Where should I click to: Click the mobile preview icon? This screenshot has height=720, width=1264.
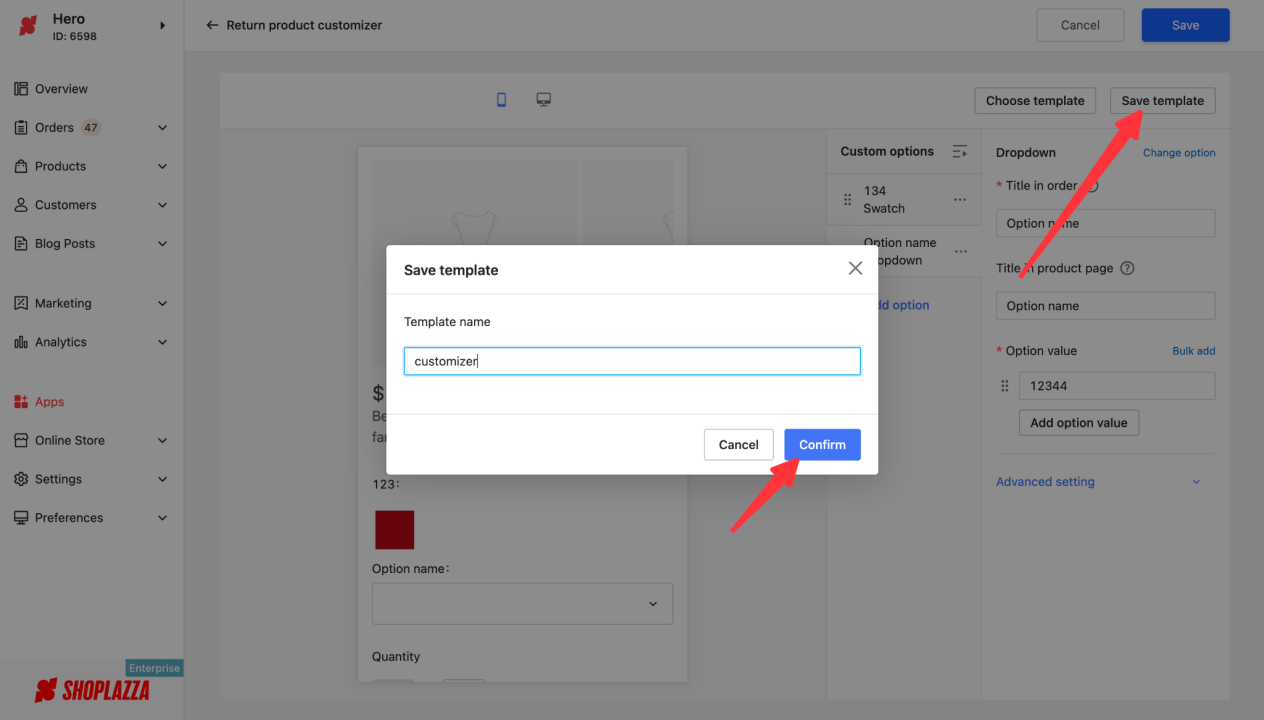coord(502,100)
